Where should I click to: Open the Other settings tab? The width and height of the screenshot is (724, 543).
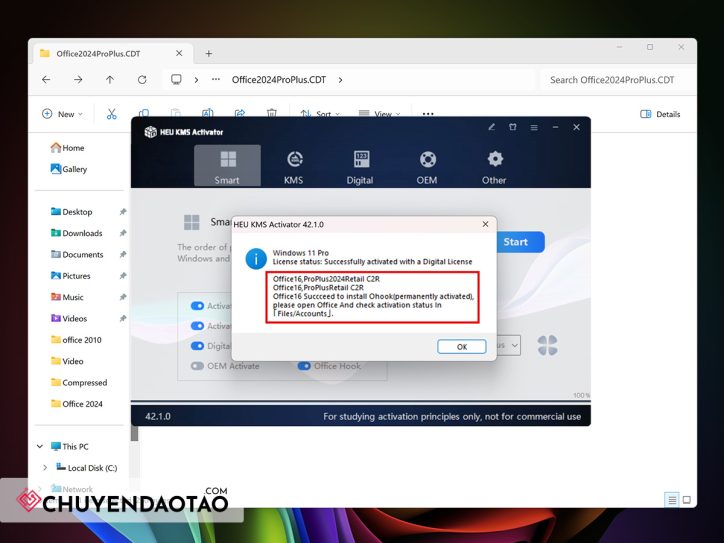point(494,166)
